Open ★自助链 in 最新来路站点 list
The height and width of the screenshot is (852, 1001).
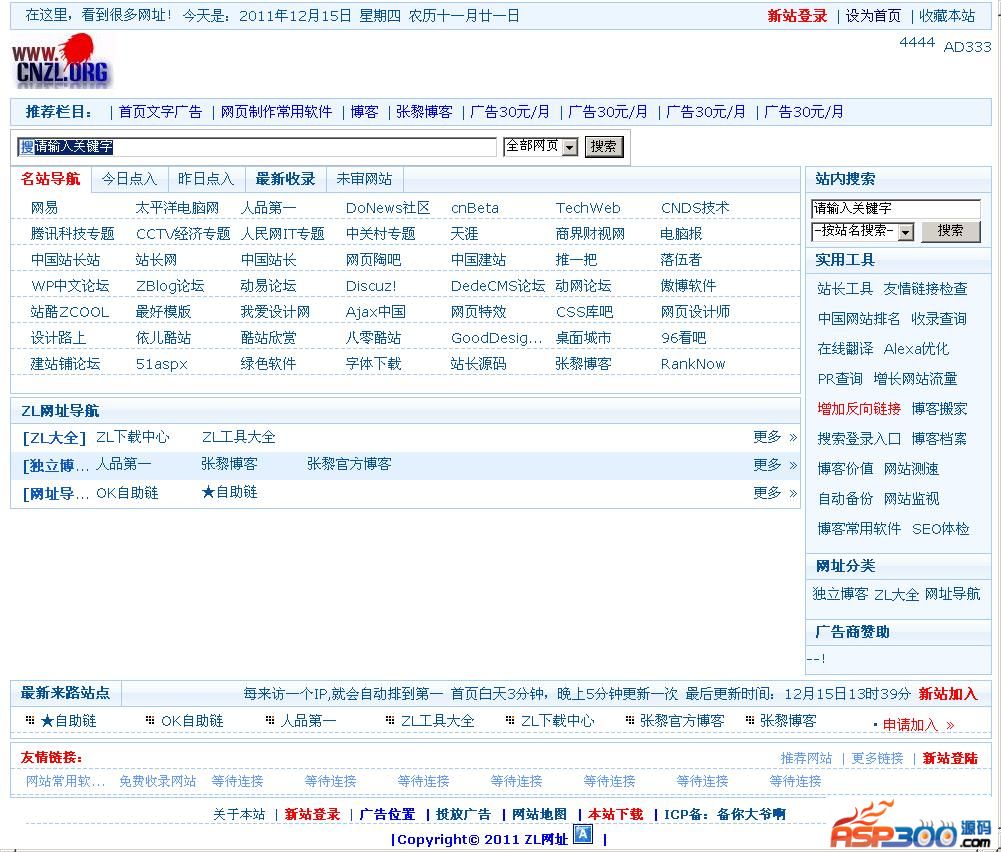pos(68,721)
